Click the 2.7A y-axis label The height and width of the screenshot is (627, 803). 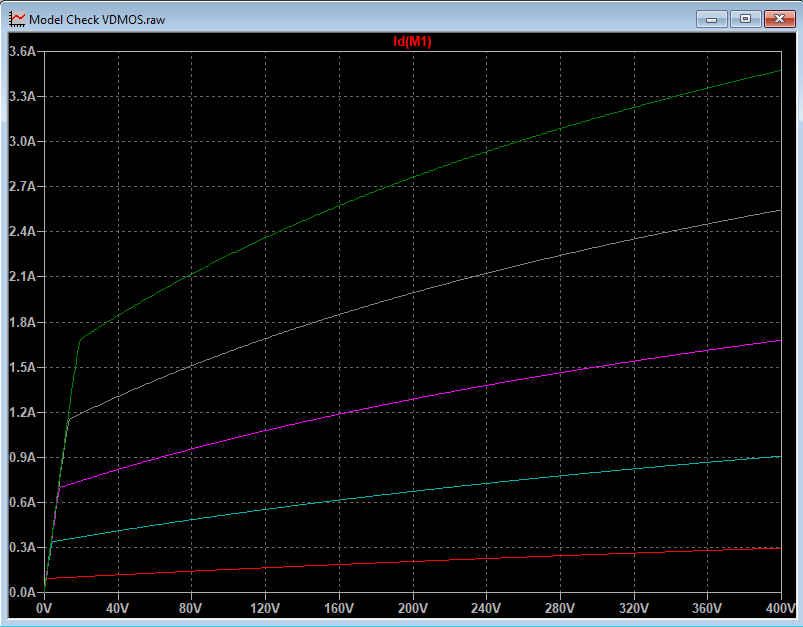[23, 186]
